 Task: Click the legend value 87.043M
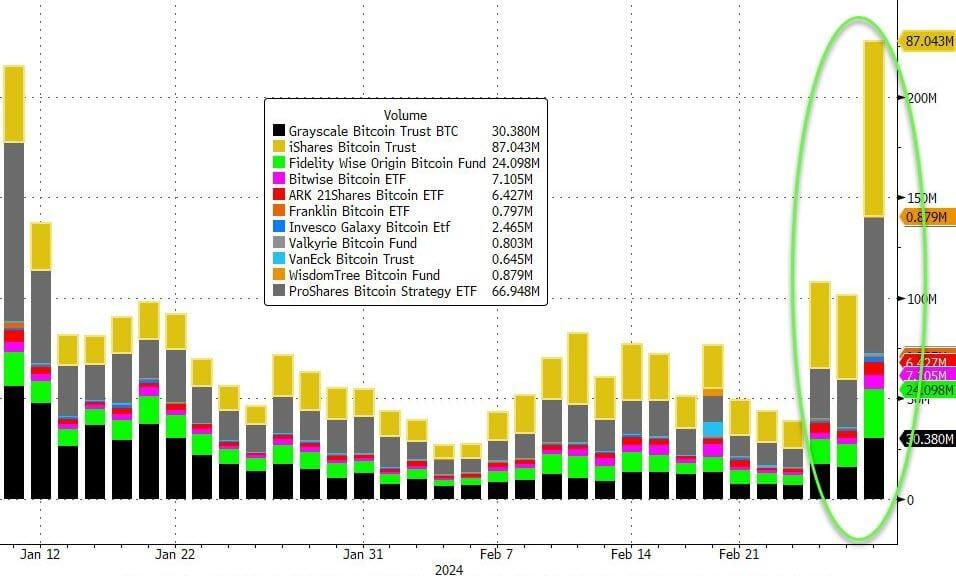tap(516, 147)
